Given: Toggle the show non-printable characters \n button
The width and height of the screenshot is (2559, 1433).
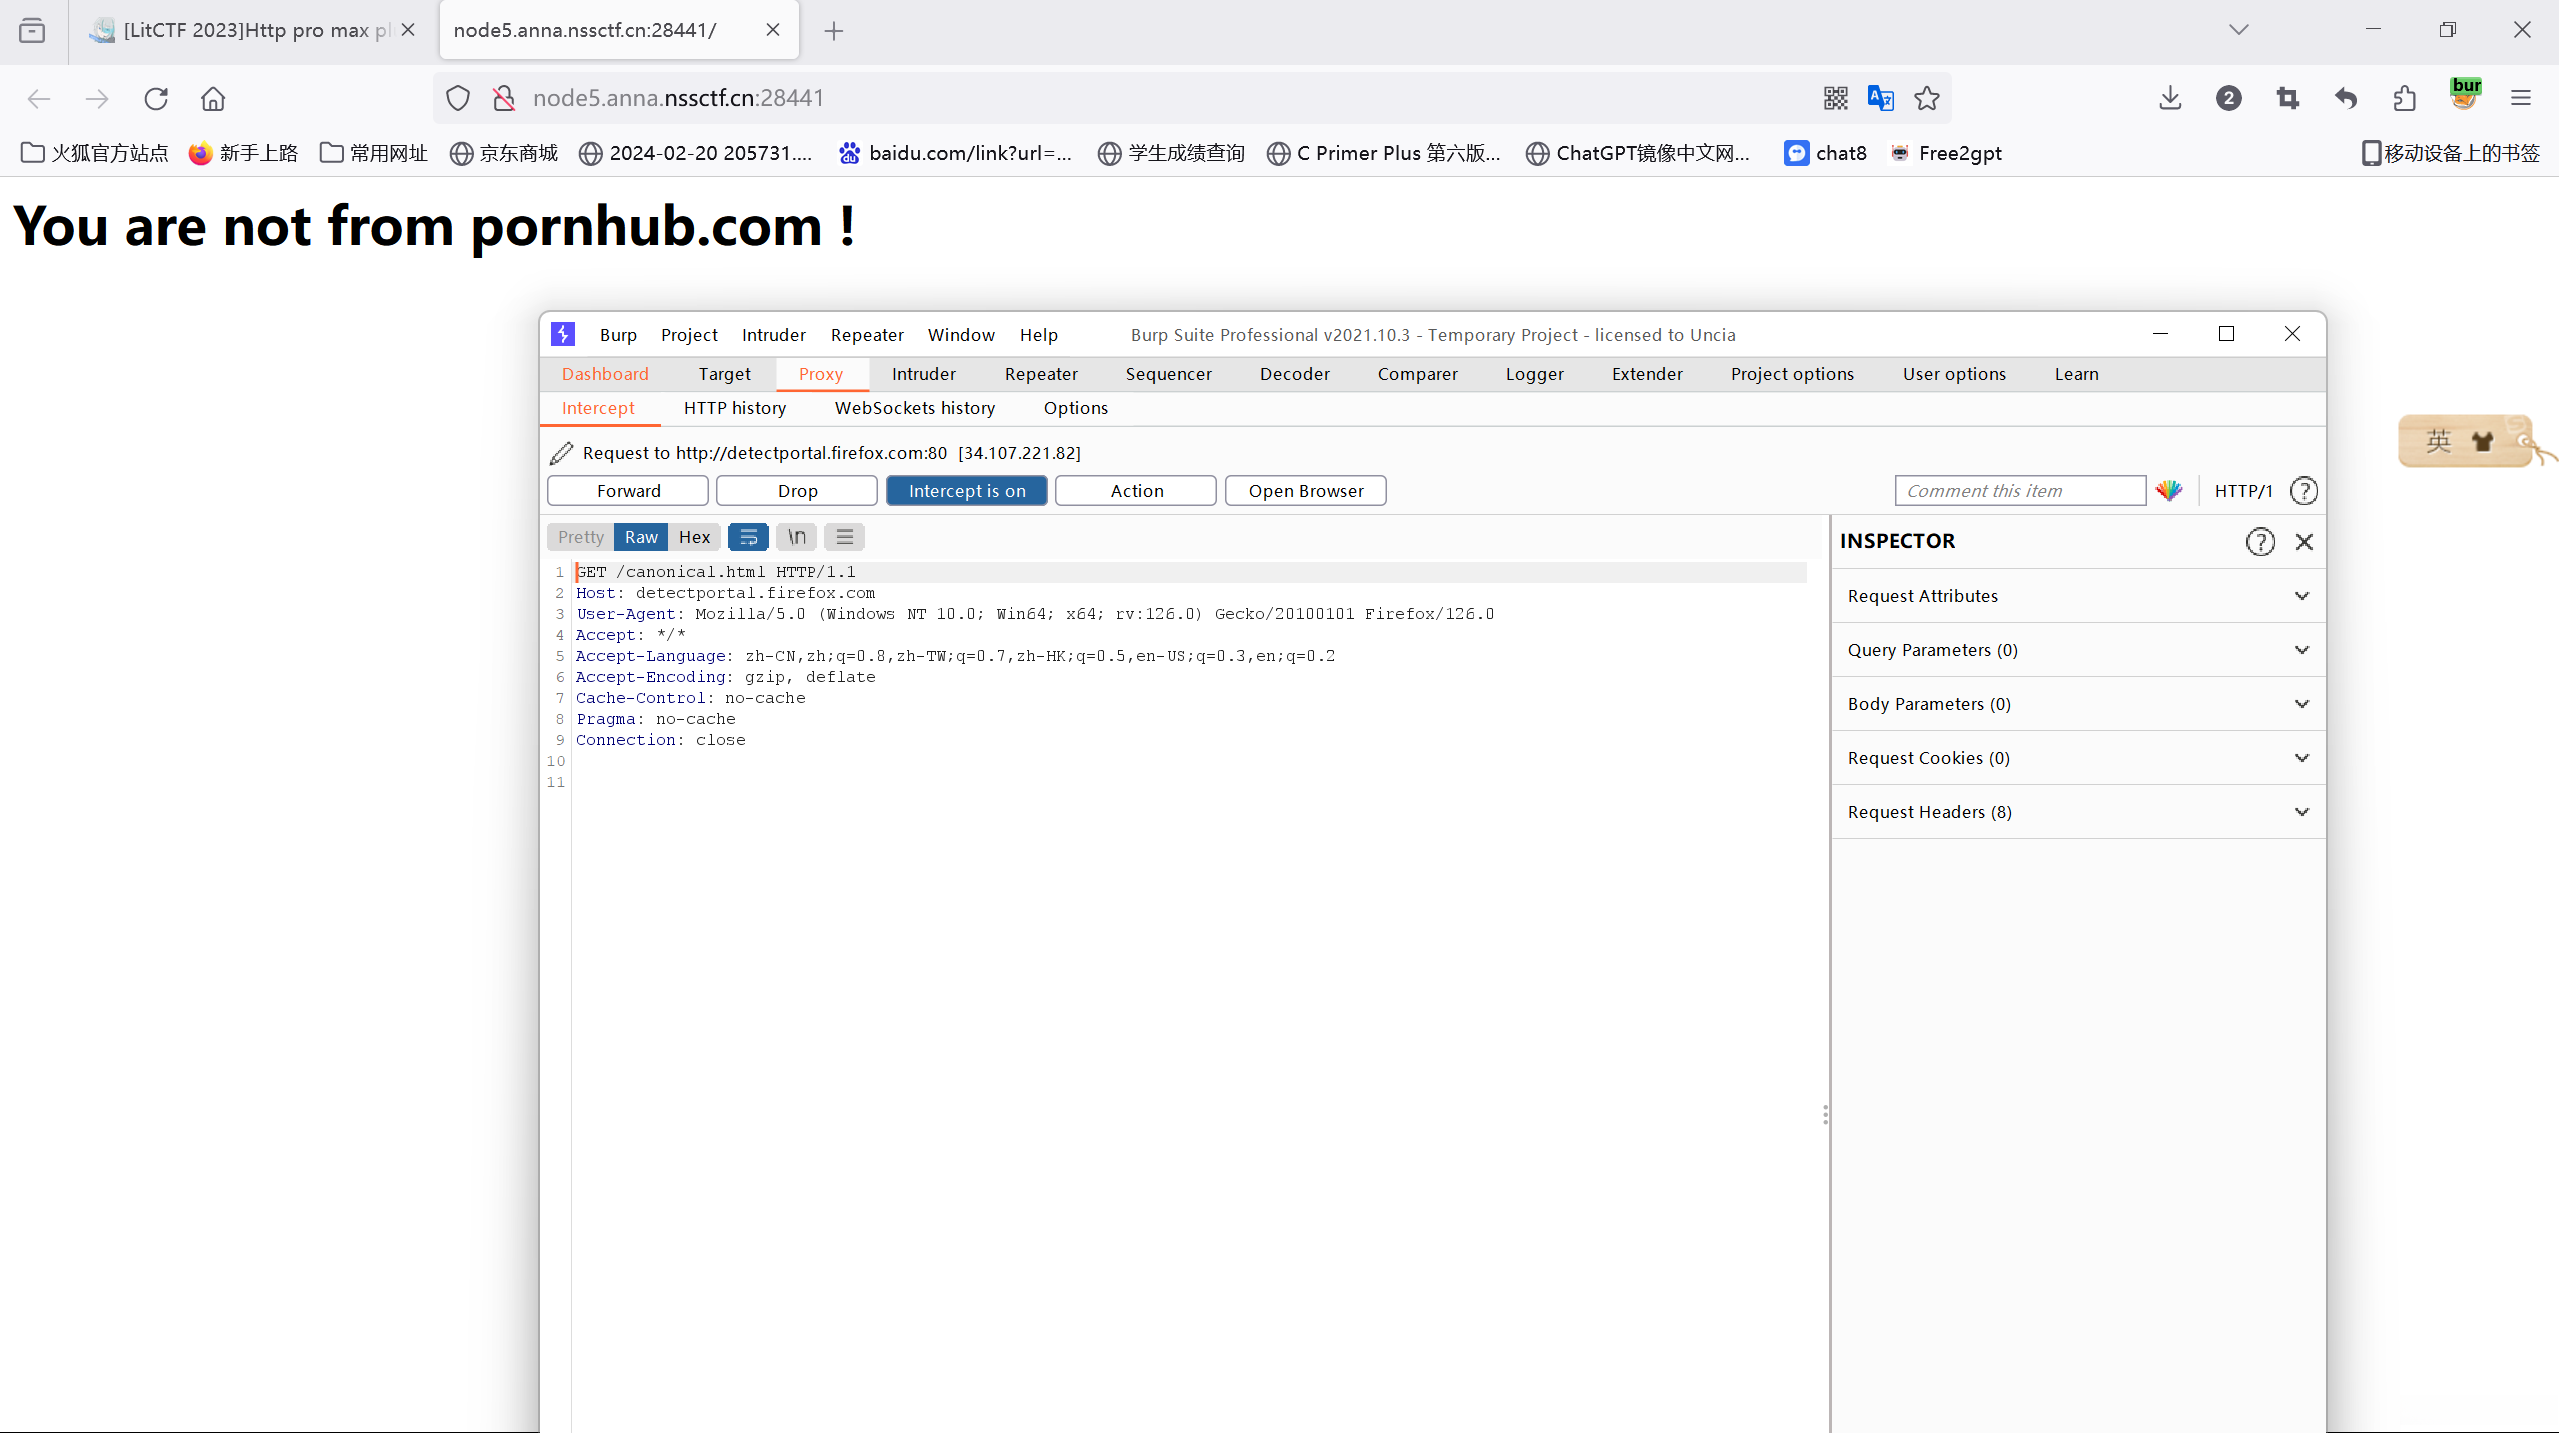Looking at the screenshot, I should click(x=796, y=537).
